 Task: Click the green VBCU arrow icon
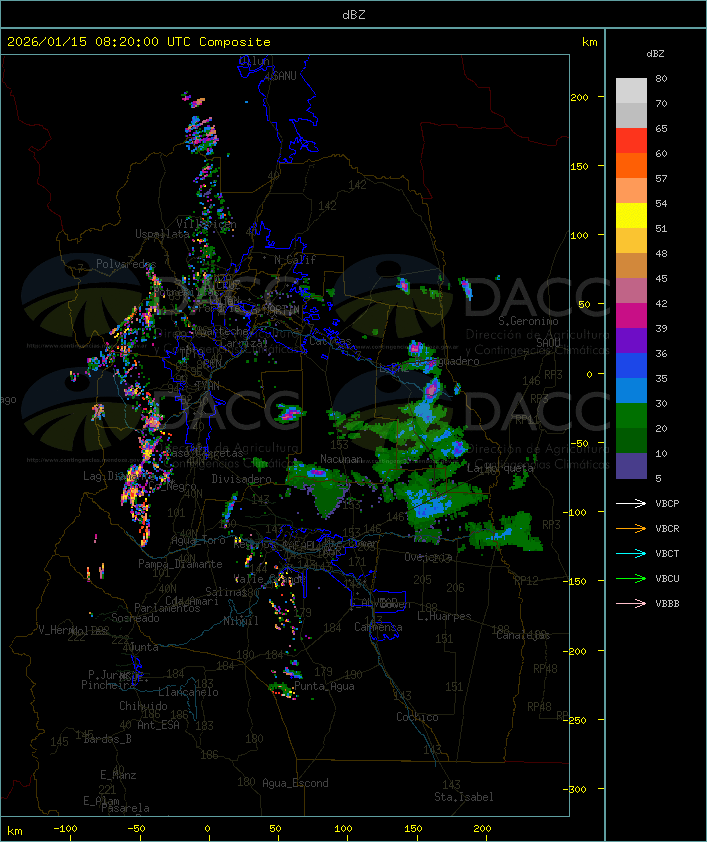point(631,578)
